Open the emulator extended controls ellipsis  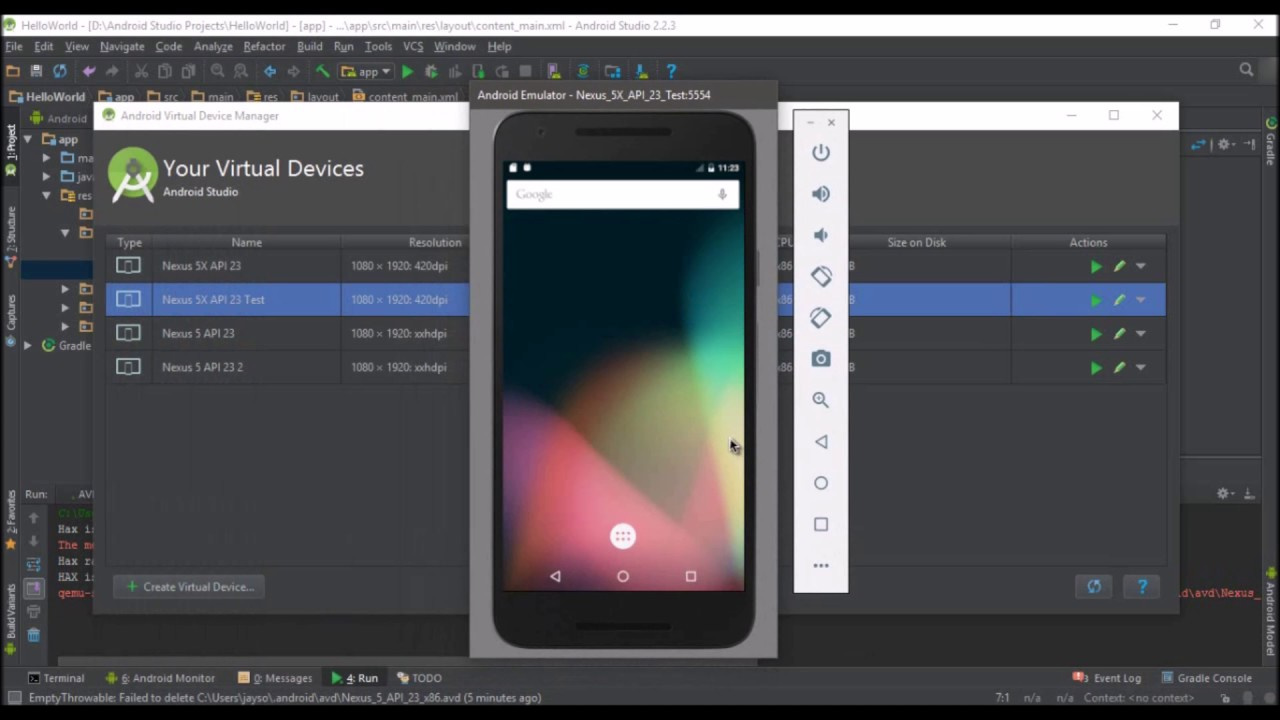coord(820,566)
